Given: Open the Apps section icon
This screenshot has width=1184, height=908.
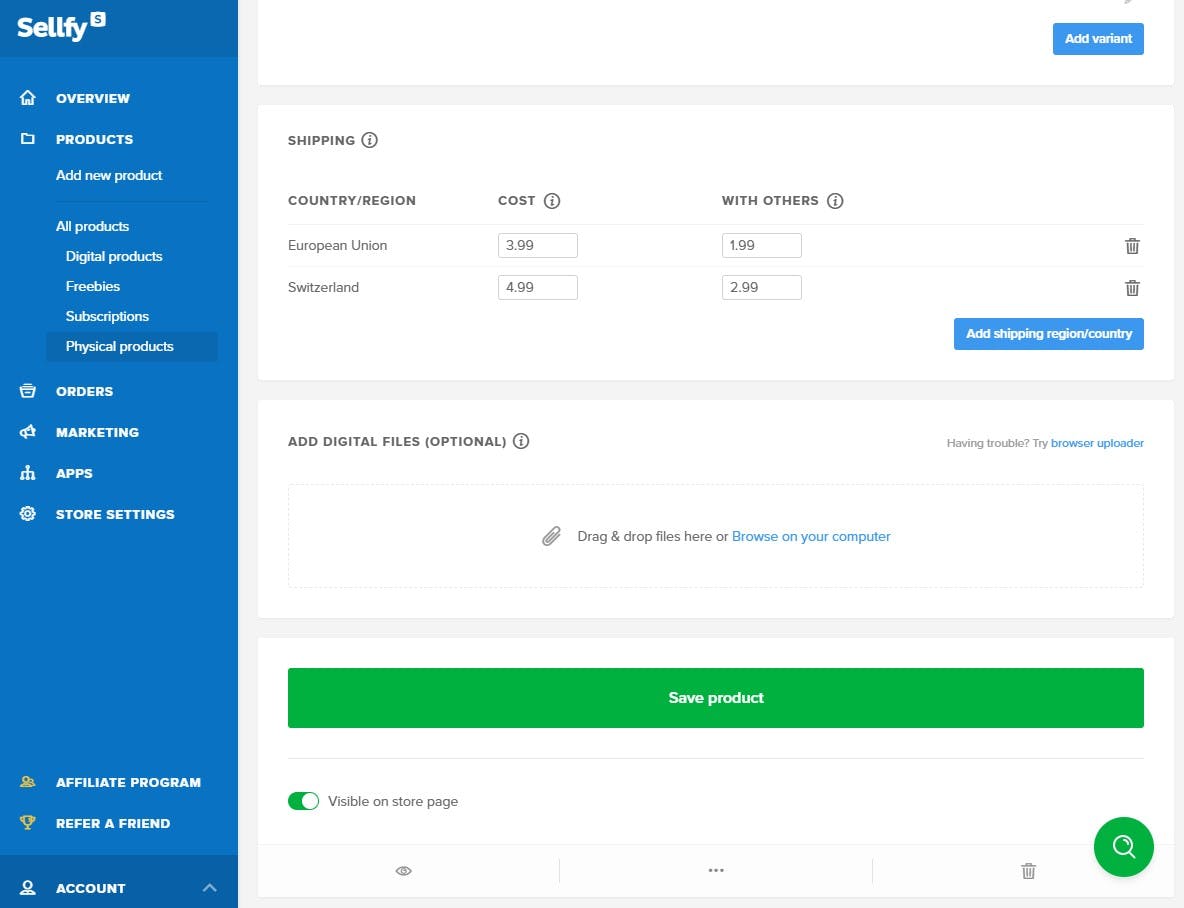Looking at the screenshot, I should pos(26,473).
